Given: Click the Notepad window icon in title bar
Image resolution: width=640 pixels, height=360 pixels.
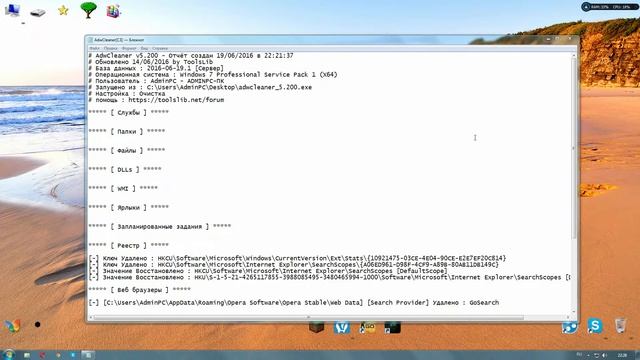Looking at the screenshot, I should coord(91,40).
